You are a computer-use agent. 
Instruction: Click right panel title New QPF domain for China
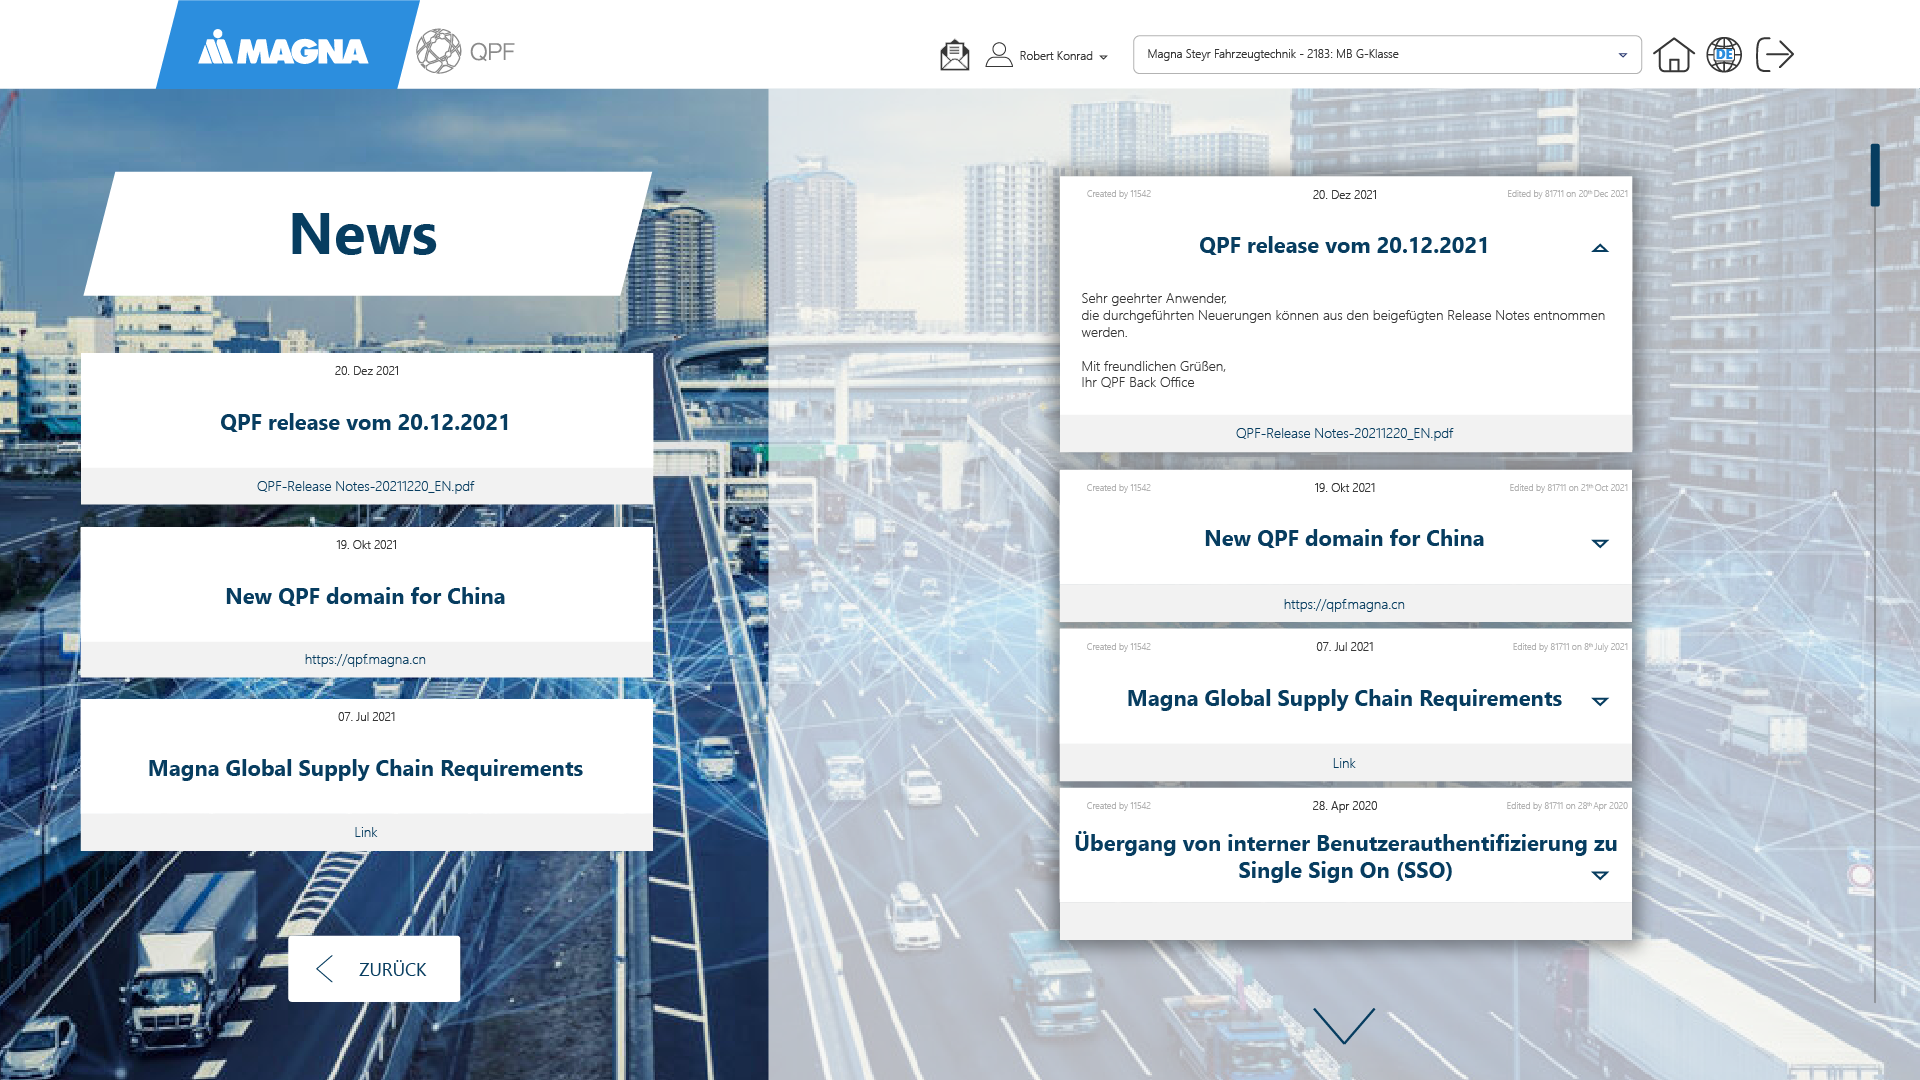tap(1344, 539)
